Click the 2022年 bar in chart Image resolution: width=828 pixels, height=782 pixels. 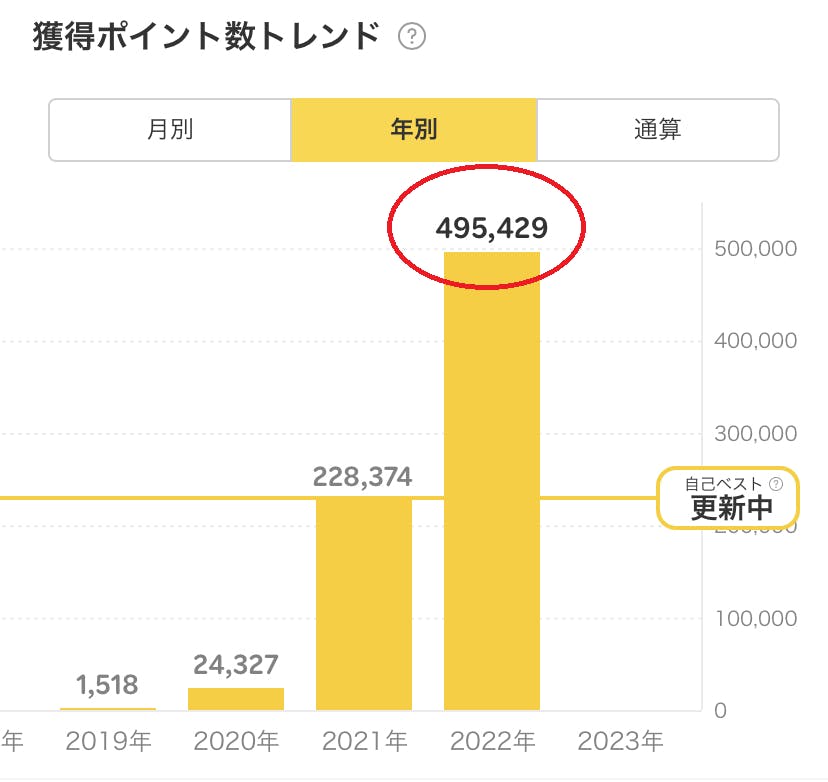pos(492,480)
